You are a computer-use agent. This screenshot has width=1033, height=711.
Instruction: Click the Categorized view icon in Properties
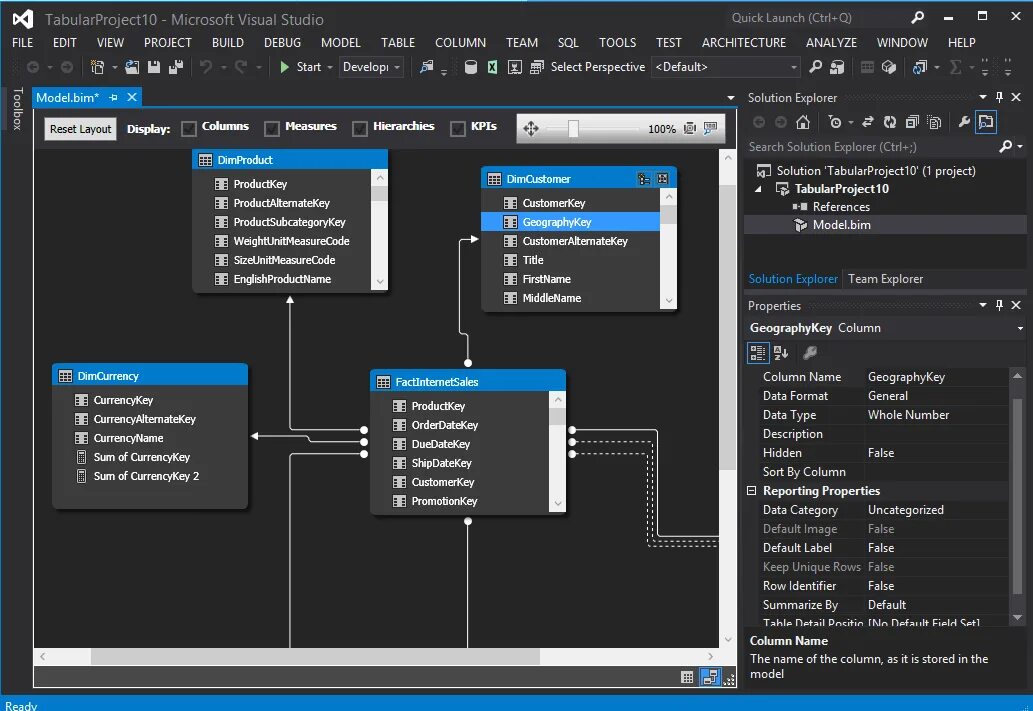tap(758, 353)
